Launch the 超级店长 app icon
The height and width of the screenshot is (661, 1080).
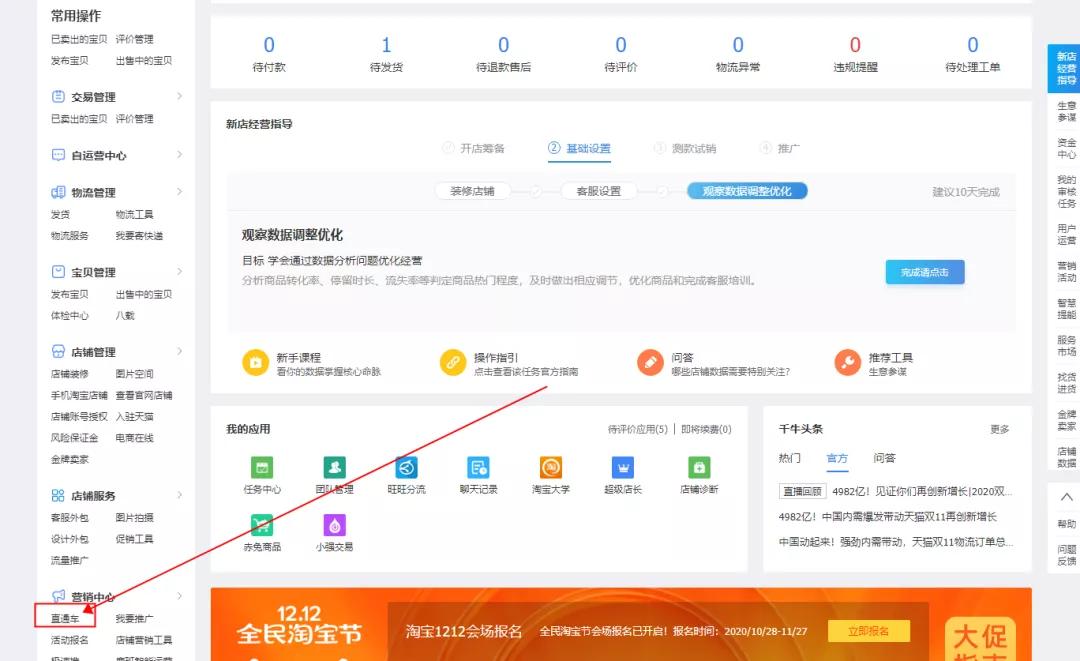pyautogui.click(x=623, y=468)
